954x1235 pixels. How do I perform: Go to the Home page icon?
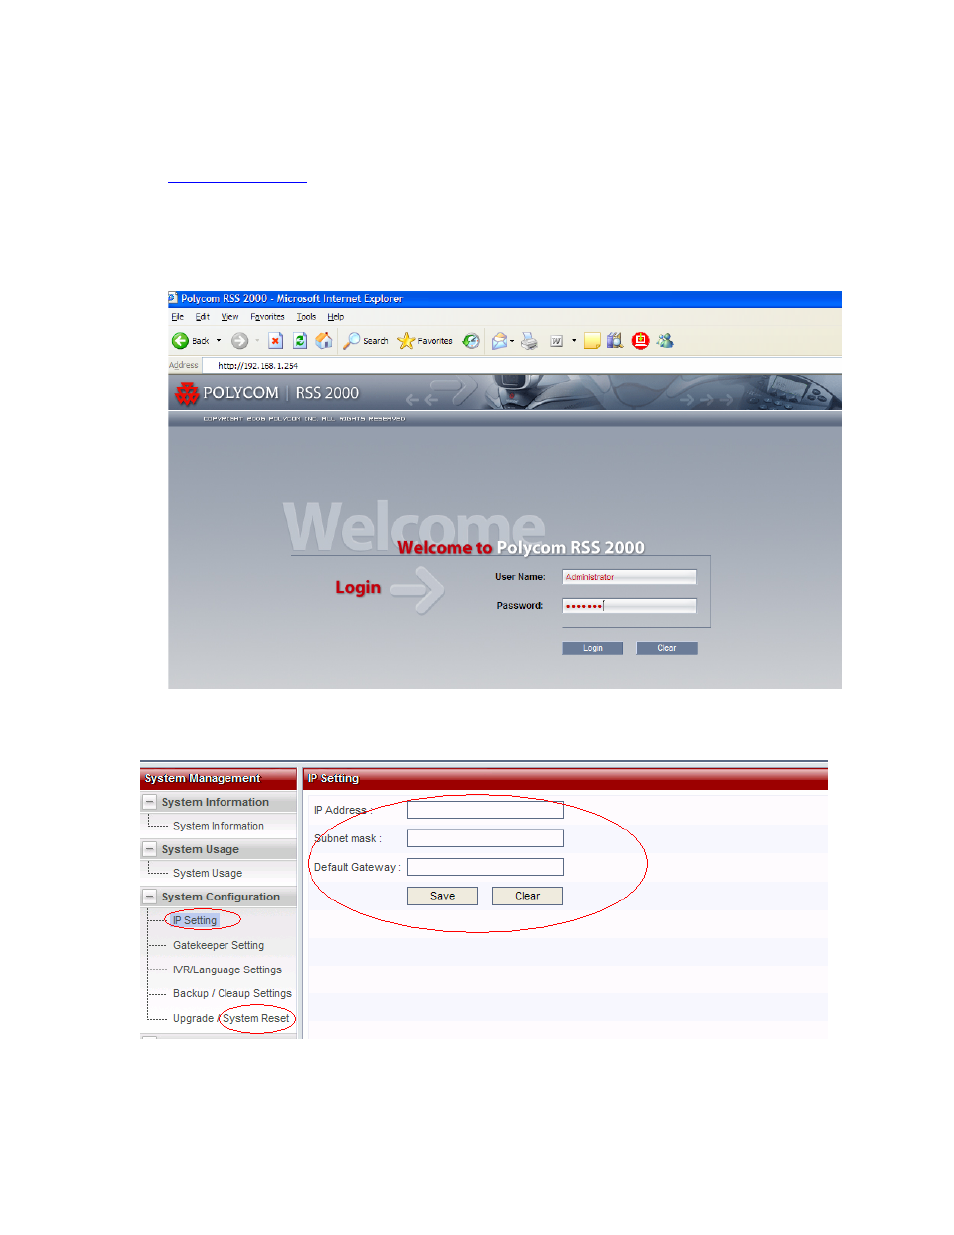tap(323, 341)
